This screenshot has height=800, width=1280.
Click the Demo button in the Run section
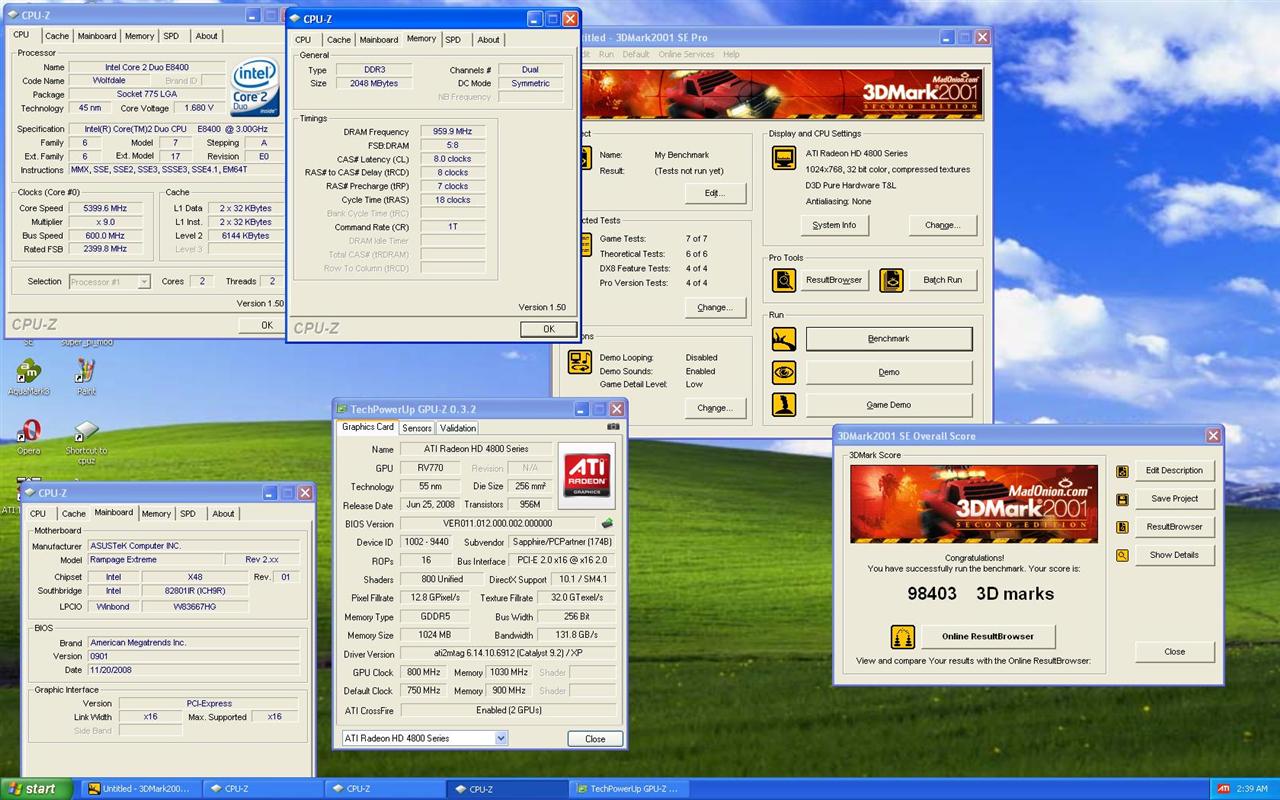click(889, 372)
